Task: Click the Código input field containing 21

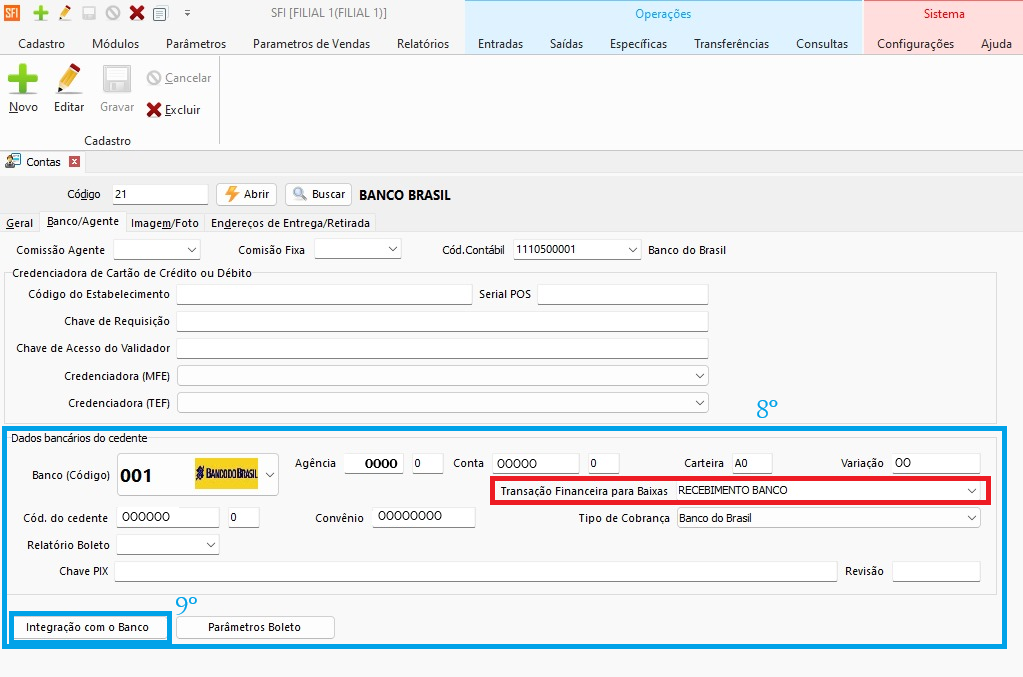Action: click(x=160, y=194)
